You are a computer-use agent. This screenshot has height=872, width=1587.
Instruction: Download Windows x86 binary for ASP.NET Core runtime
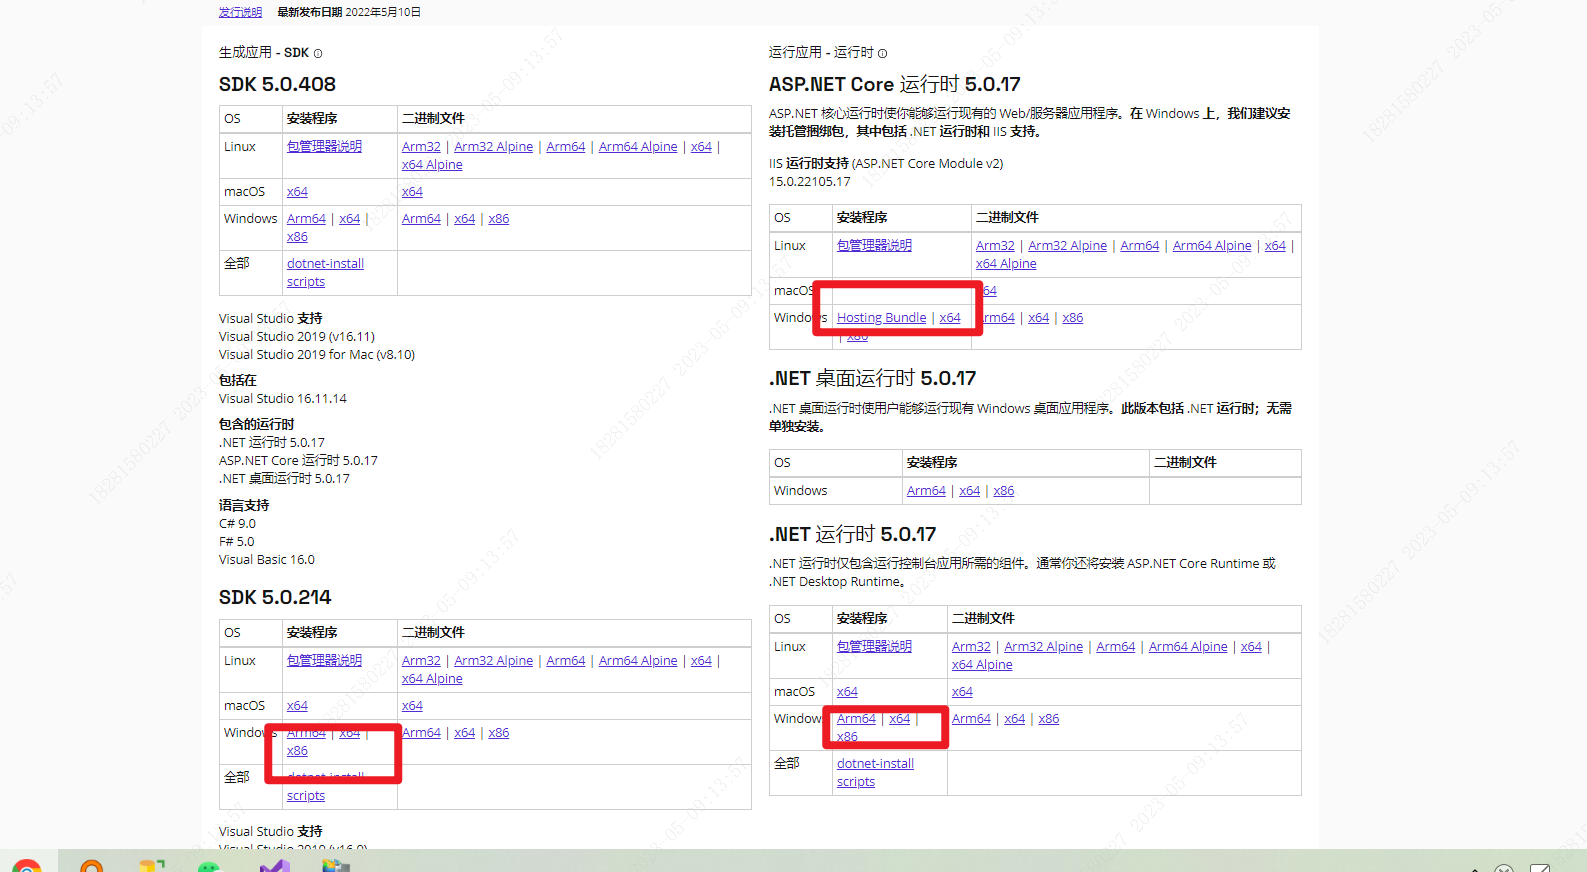pyautogui.click(x=1072, y=317)
